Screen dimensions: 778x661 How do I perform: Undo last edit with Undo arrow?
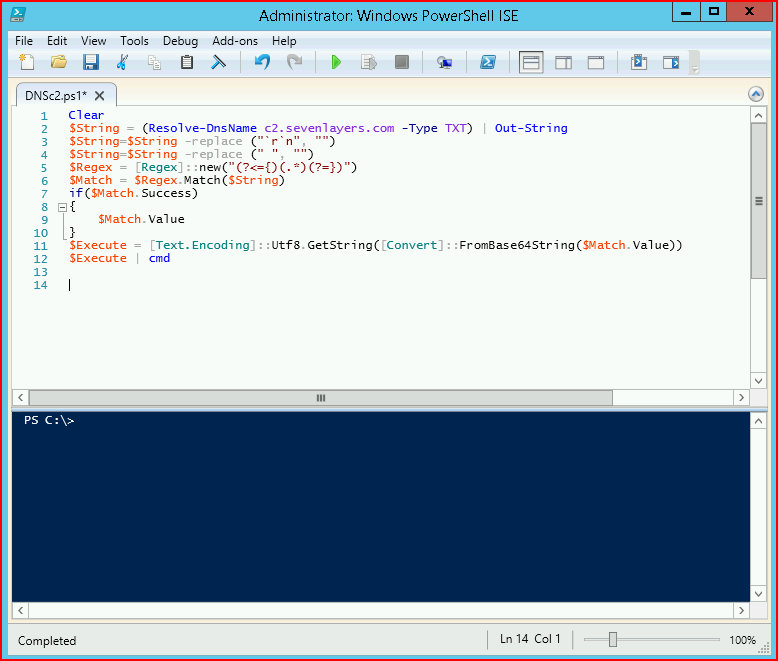tap(262, 63)
